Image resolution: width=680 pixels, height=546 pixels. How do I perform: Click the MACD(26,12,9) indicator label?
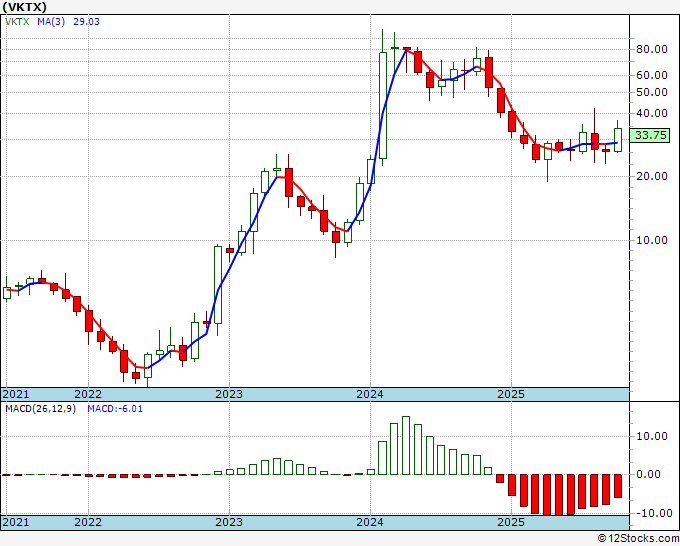(x=40, y=409)
